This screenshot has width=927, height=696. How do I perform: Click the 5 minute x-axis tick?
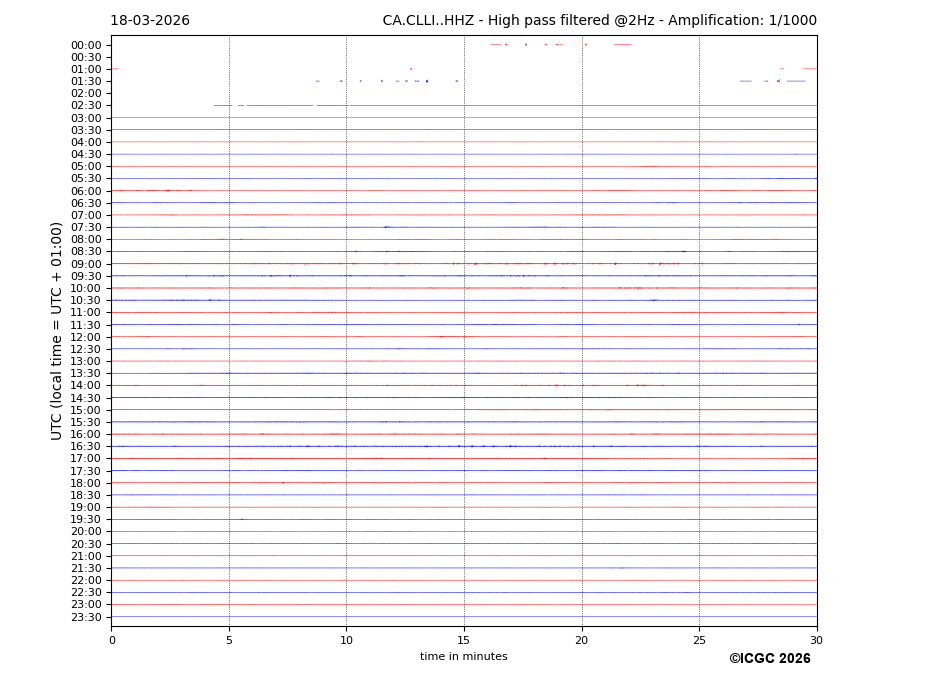click(x=229, y=640)
